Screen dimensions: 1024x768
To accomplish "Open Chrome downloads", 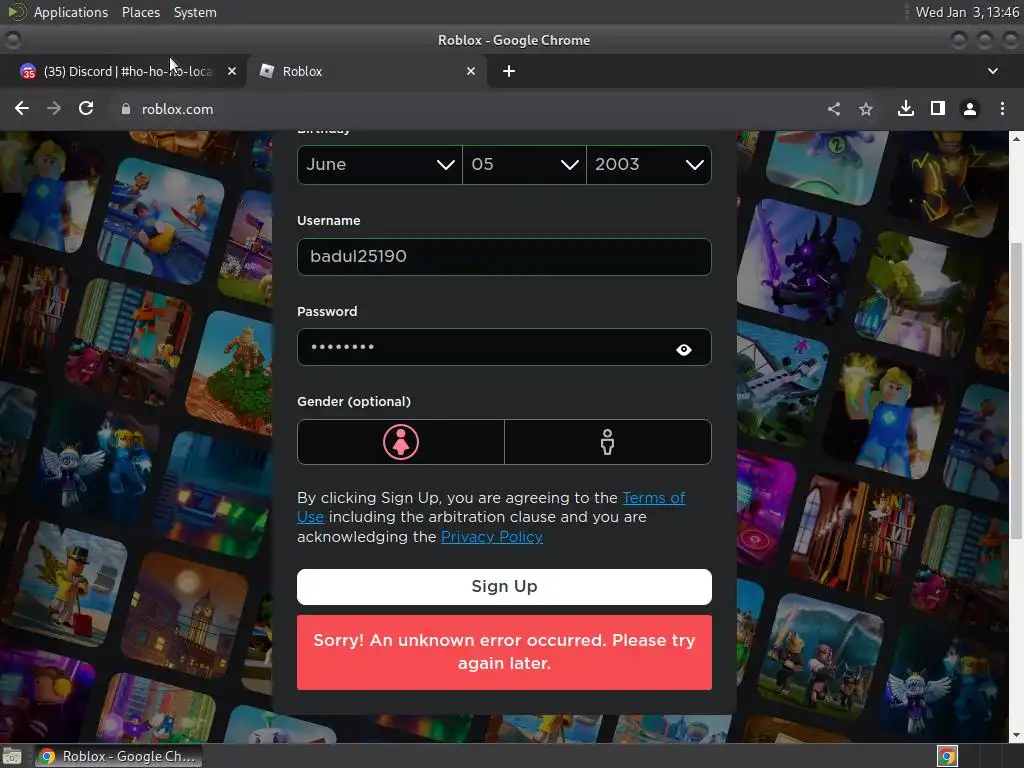I will click(906, 108).
